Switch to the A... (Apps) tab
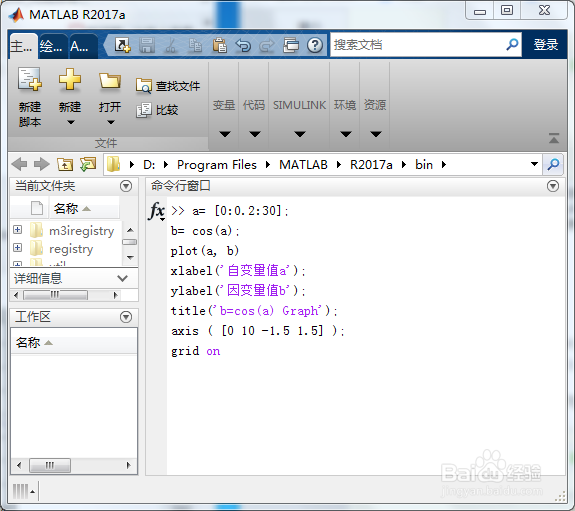 (x=83, y=47)
